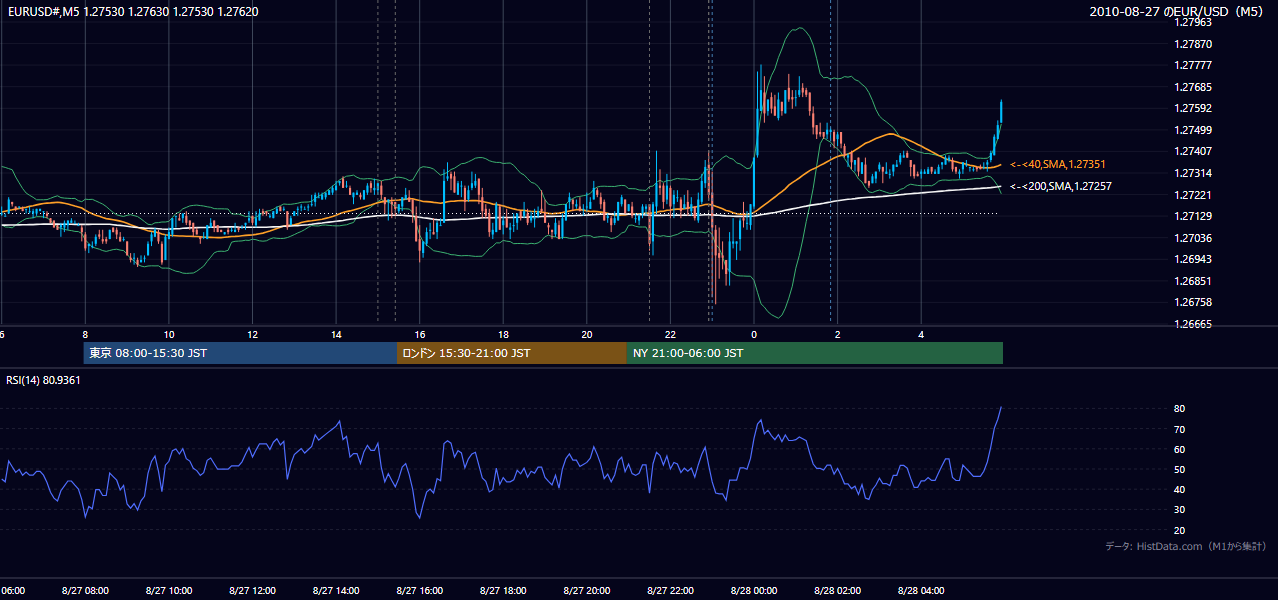Select the NY 21:00-06:00 JST session bar
The width and height of the screenshot is (1278, 600).
click(815, 353)
